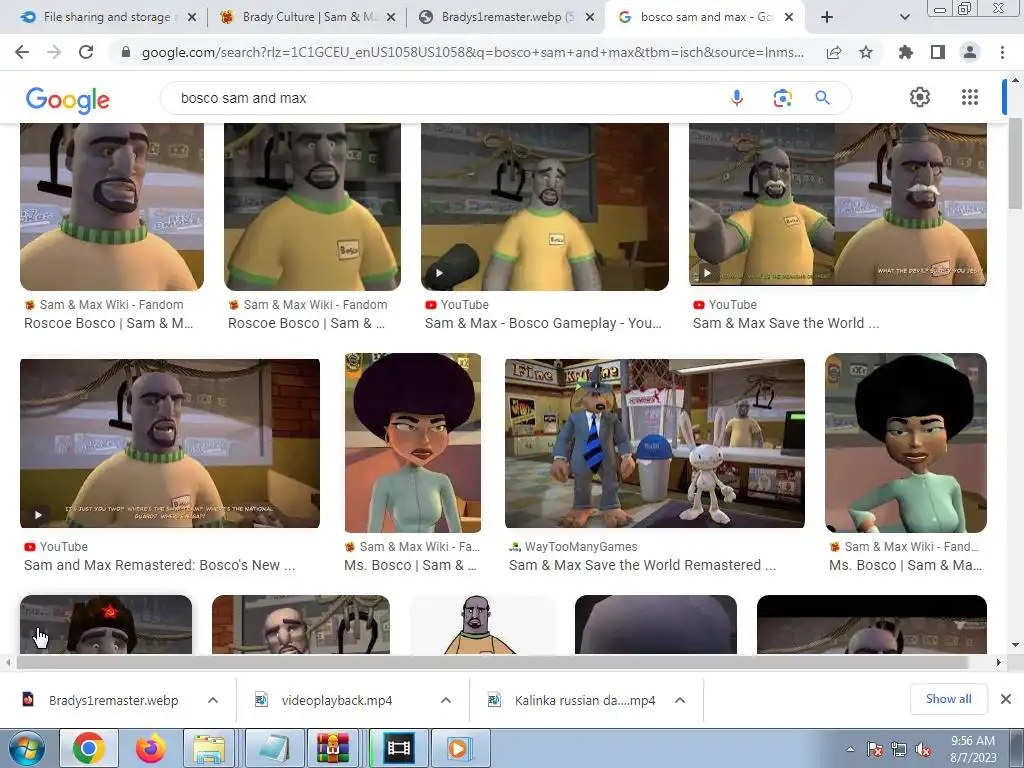Search by image with Google Lens
The height and width of the screenshot is (768, 1024).
tap(782, 98)
